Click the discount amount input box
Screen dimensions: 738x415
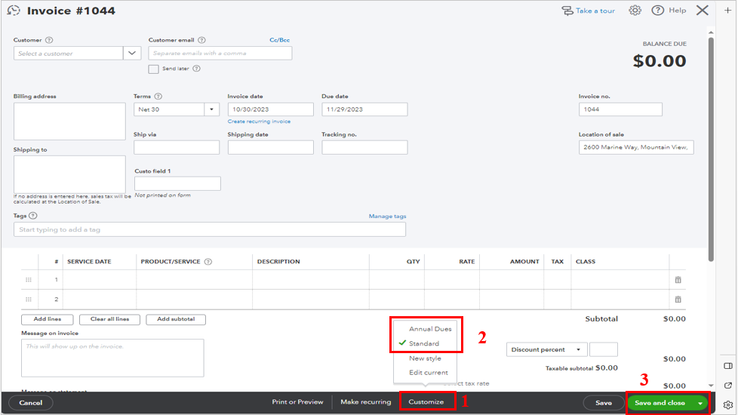(x=603, y=350)
